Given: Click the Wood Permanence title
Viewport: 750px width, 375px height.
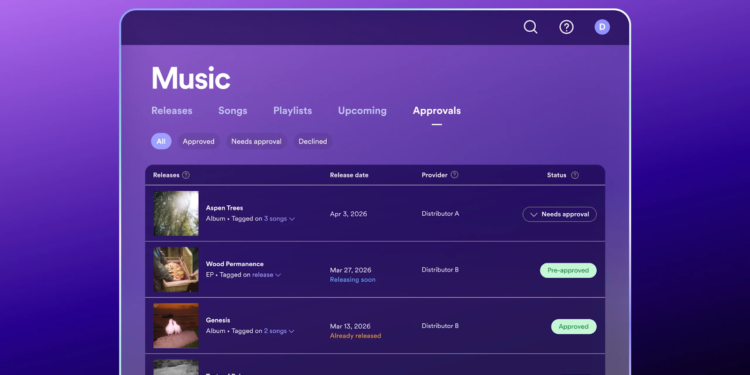Looking at the screenshot, I should point(235,264).
